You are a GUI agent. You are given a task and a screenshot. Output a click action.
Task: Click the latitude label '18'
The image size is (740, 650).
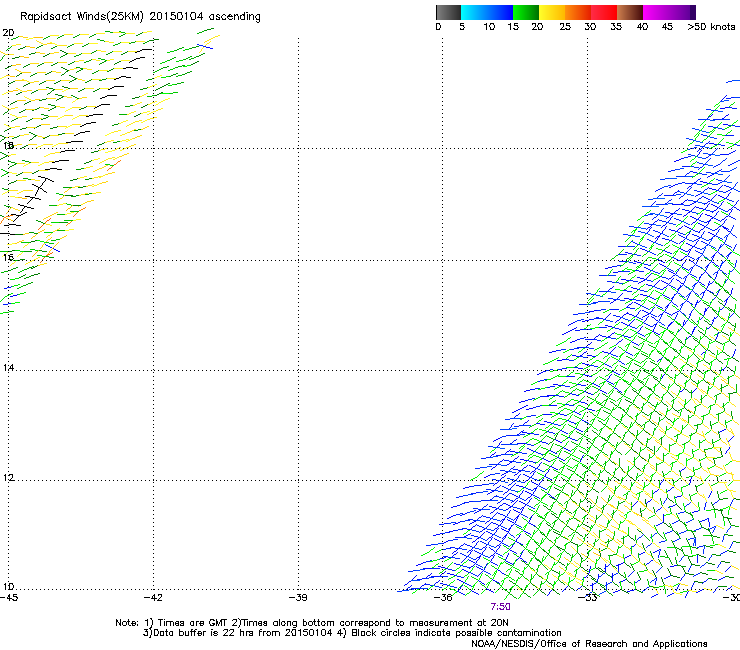click(8, 145)
